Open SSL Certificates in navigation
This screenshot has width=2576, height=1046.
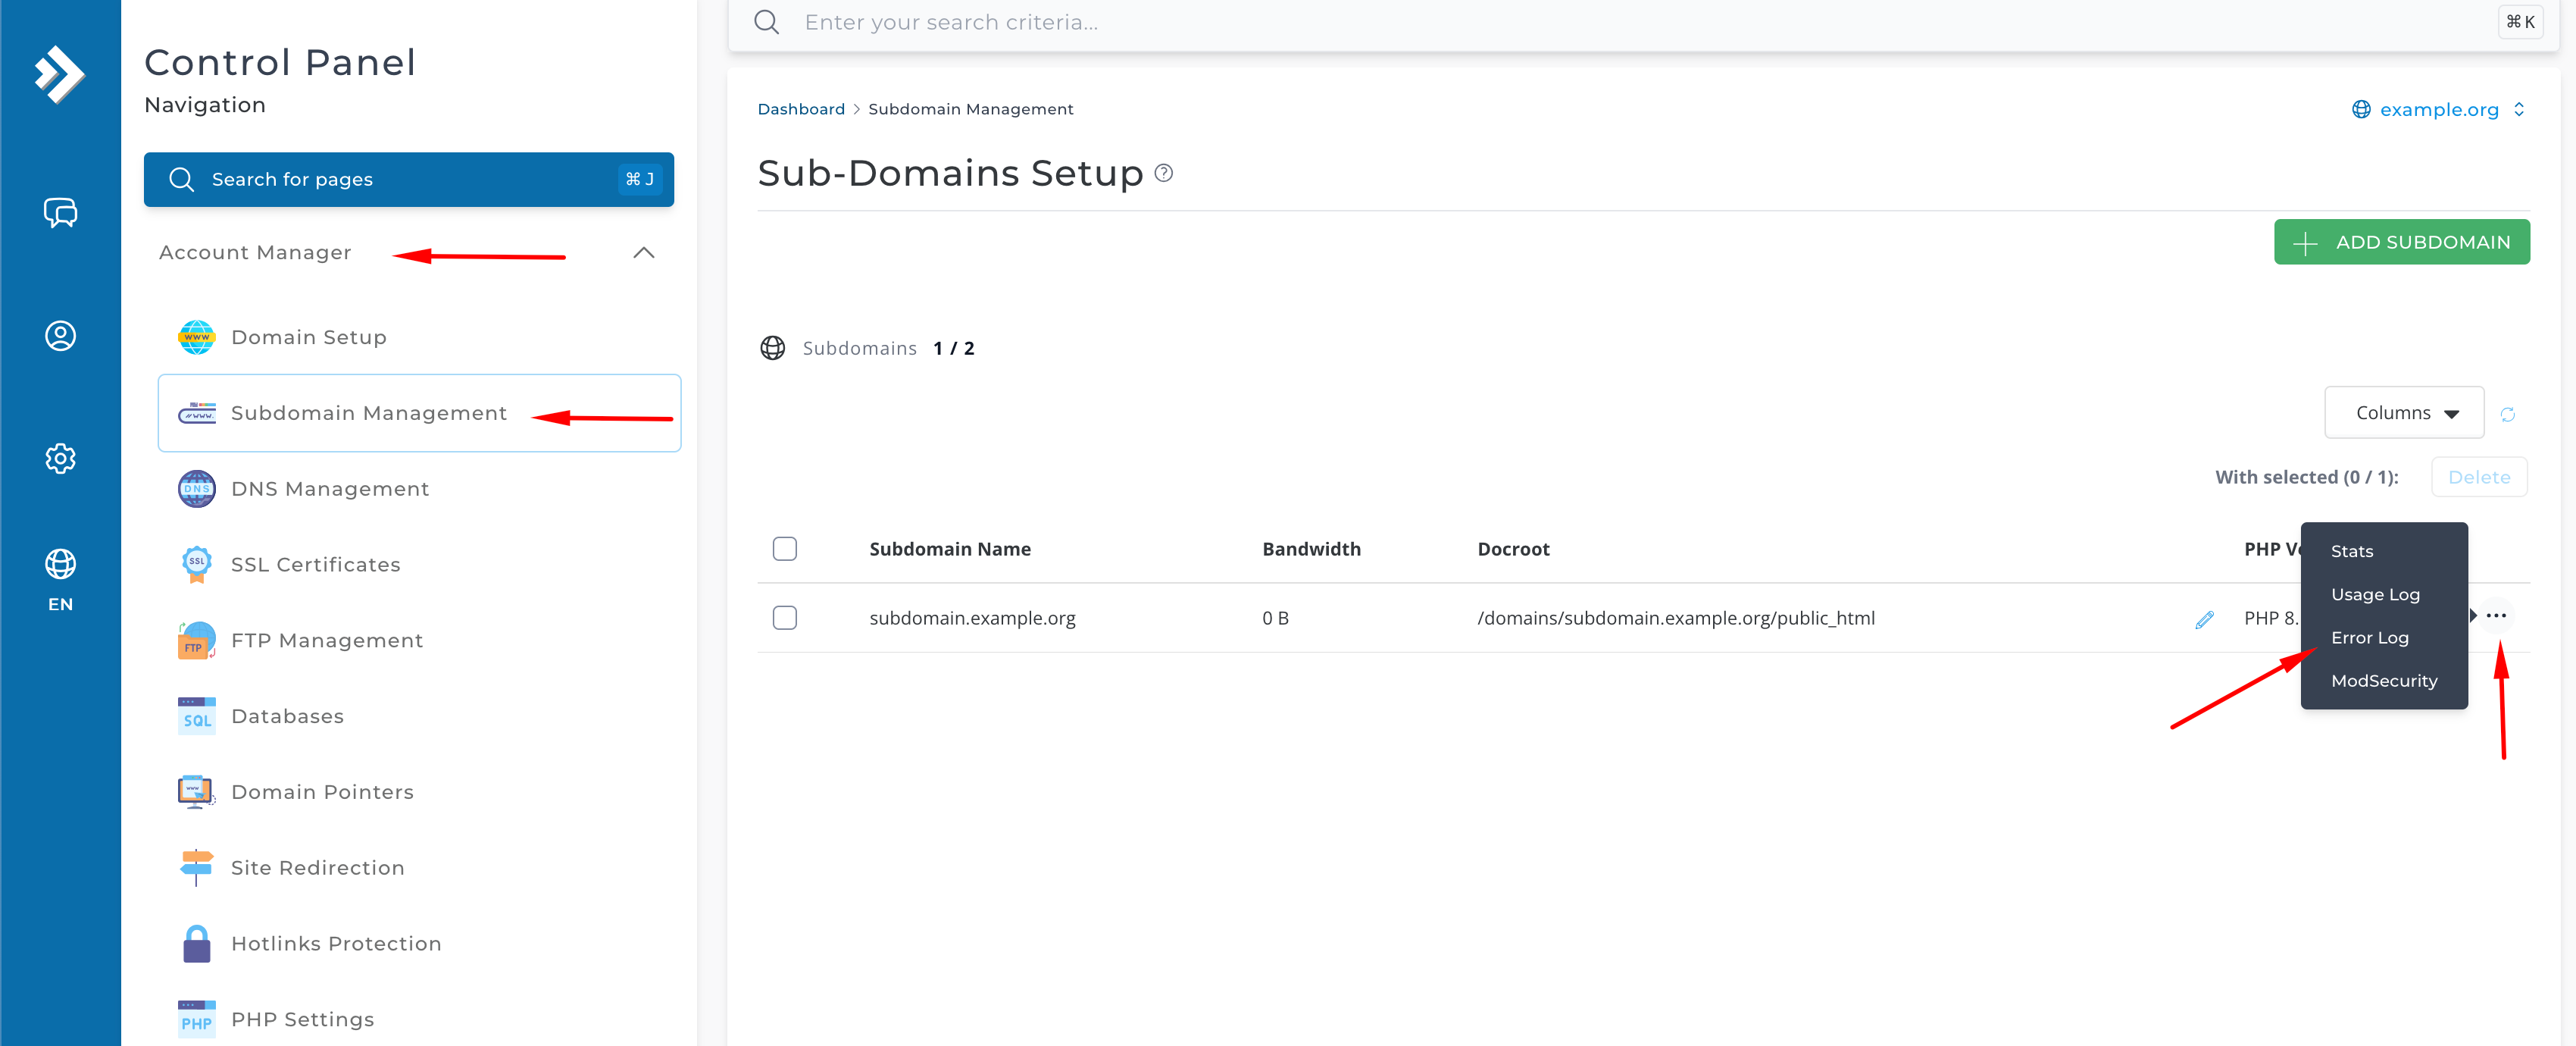[315, 565]
